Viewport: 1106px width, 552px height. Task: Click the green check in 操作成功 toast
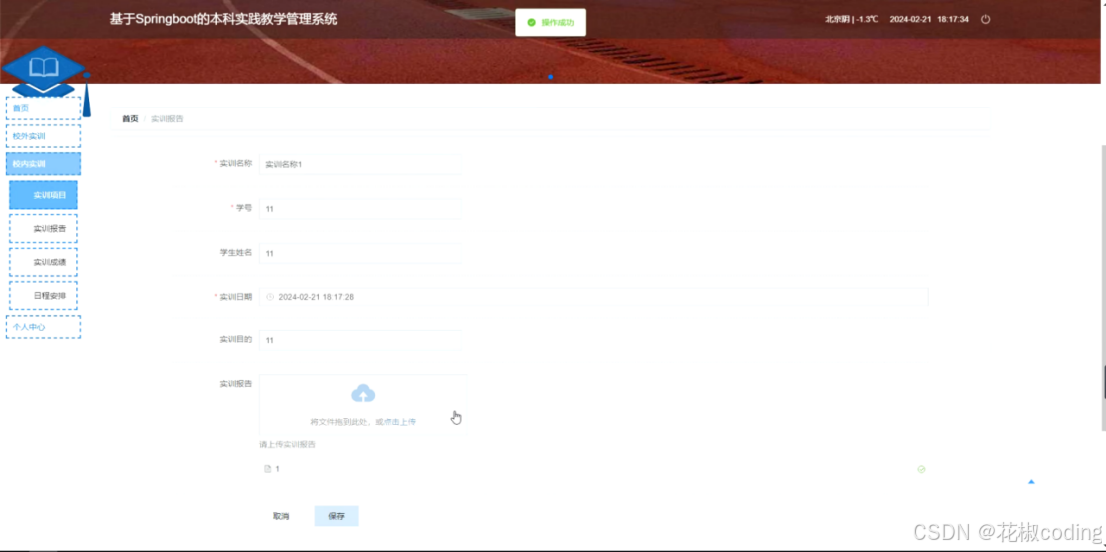pos(531,23)
